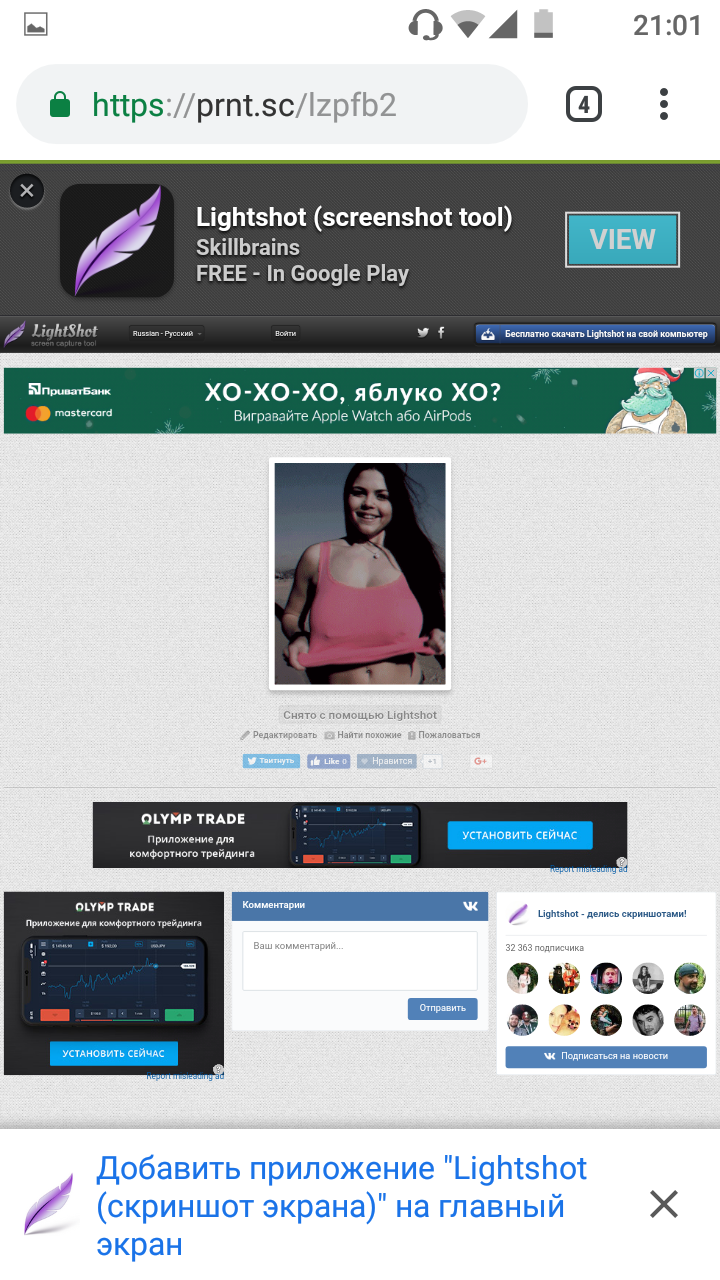Open the tab switcher showing 4 tabs
Screen dimensions: 720x1280
[x=584, y=104]
